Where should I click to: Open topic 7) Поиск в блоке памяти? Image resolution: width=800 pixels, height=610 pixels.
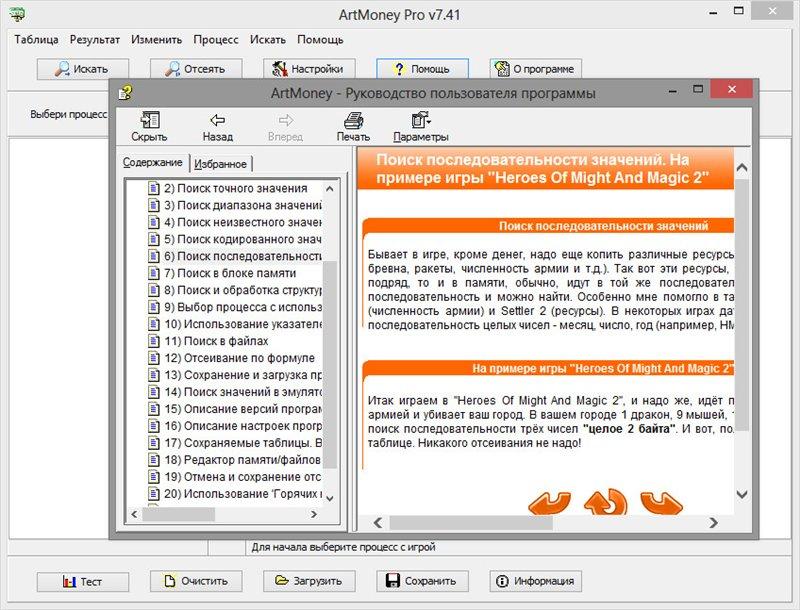pyautogui.click(x=230, y=273)
